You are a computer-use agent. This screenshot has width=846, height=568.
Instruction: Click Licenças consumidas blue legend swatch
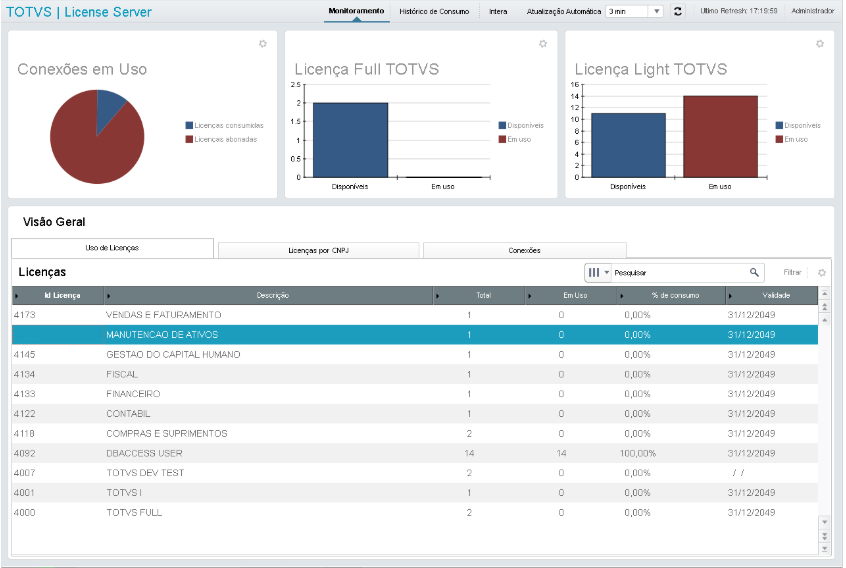189,125
